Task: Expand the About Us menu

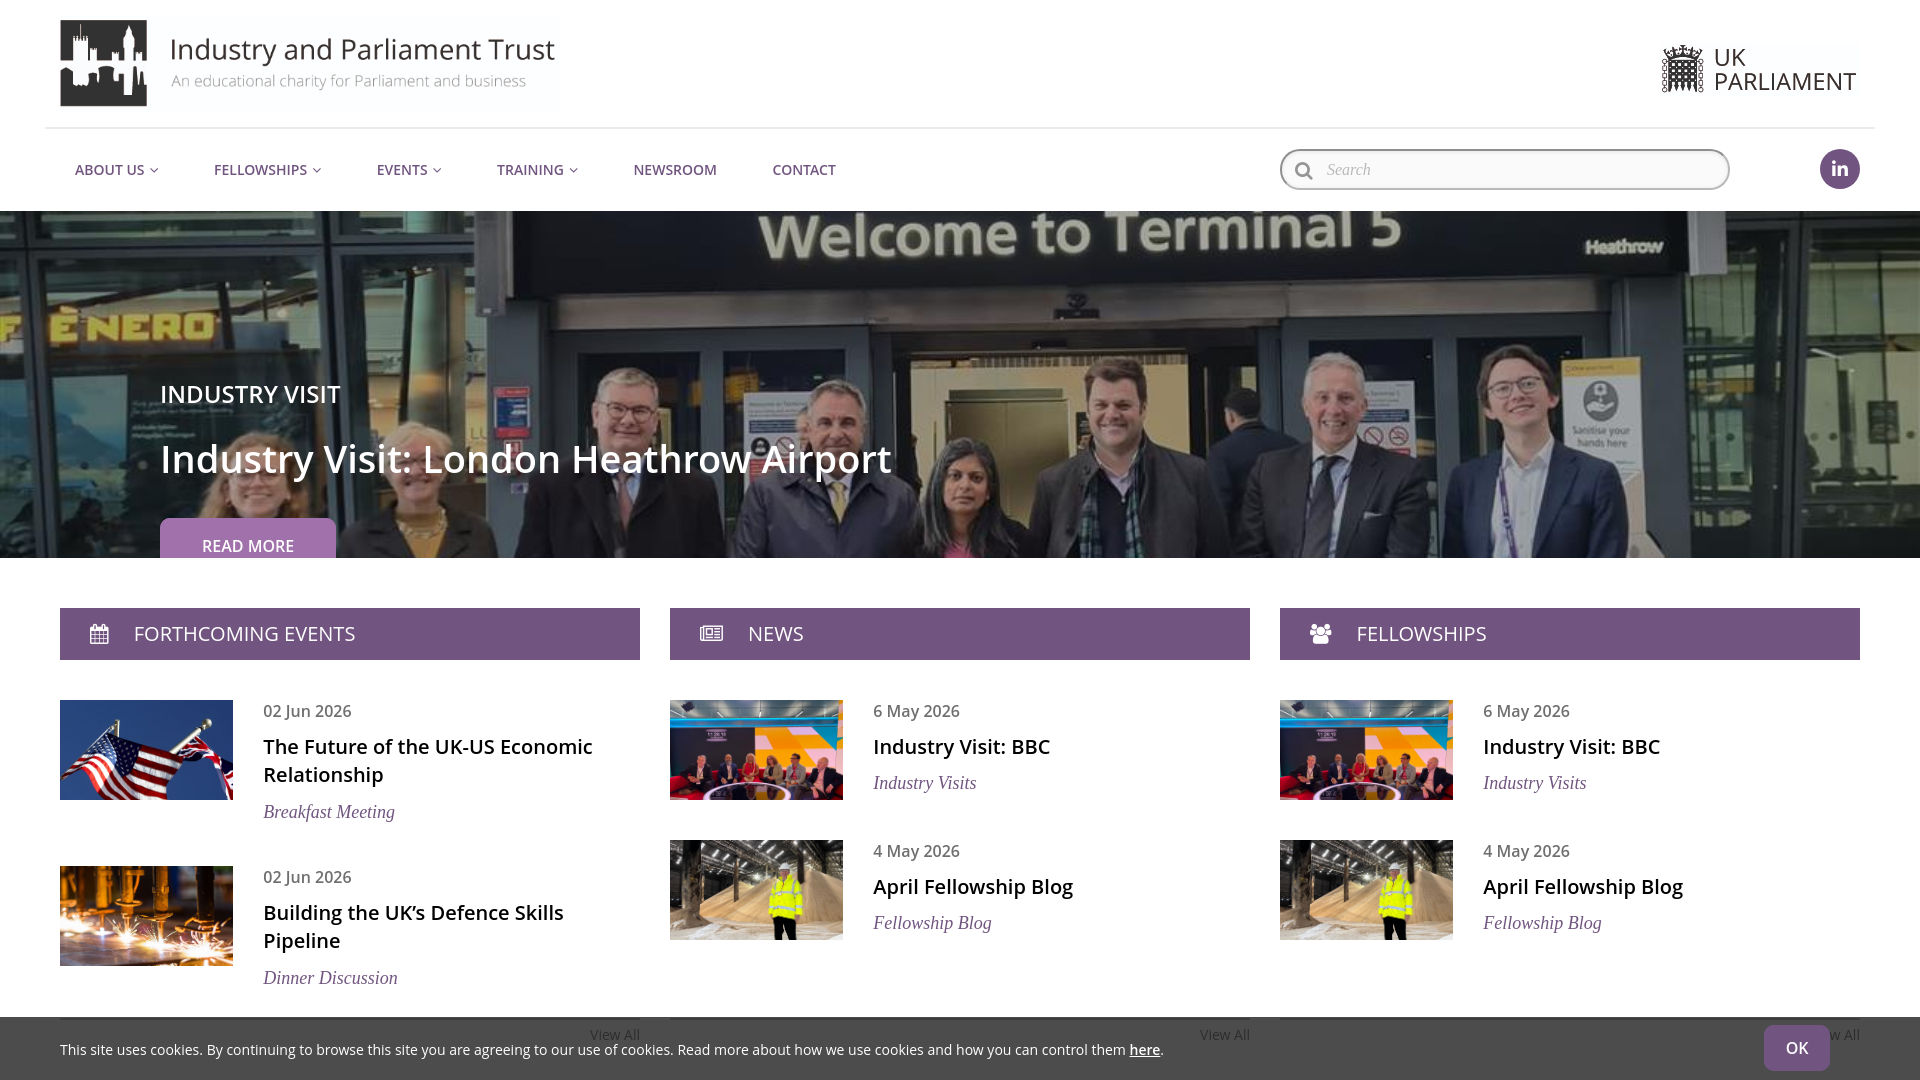Action: 116,170
